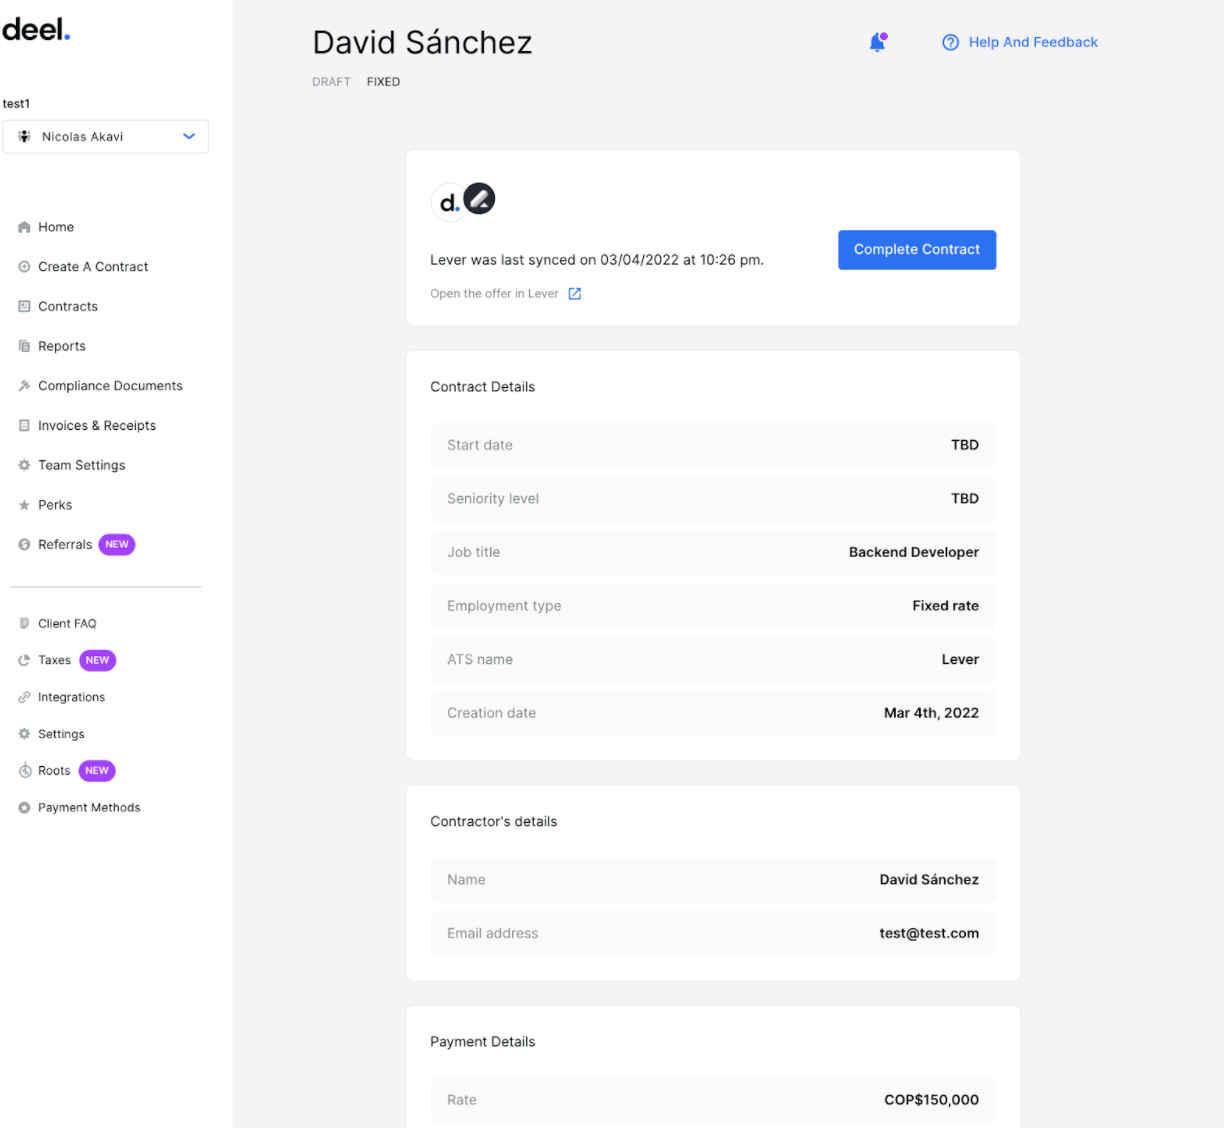
Task: Click the Backend Developer job title value
Action: pyautogui.click(x=914, y=552)
